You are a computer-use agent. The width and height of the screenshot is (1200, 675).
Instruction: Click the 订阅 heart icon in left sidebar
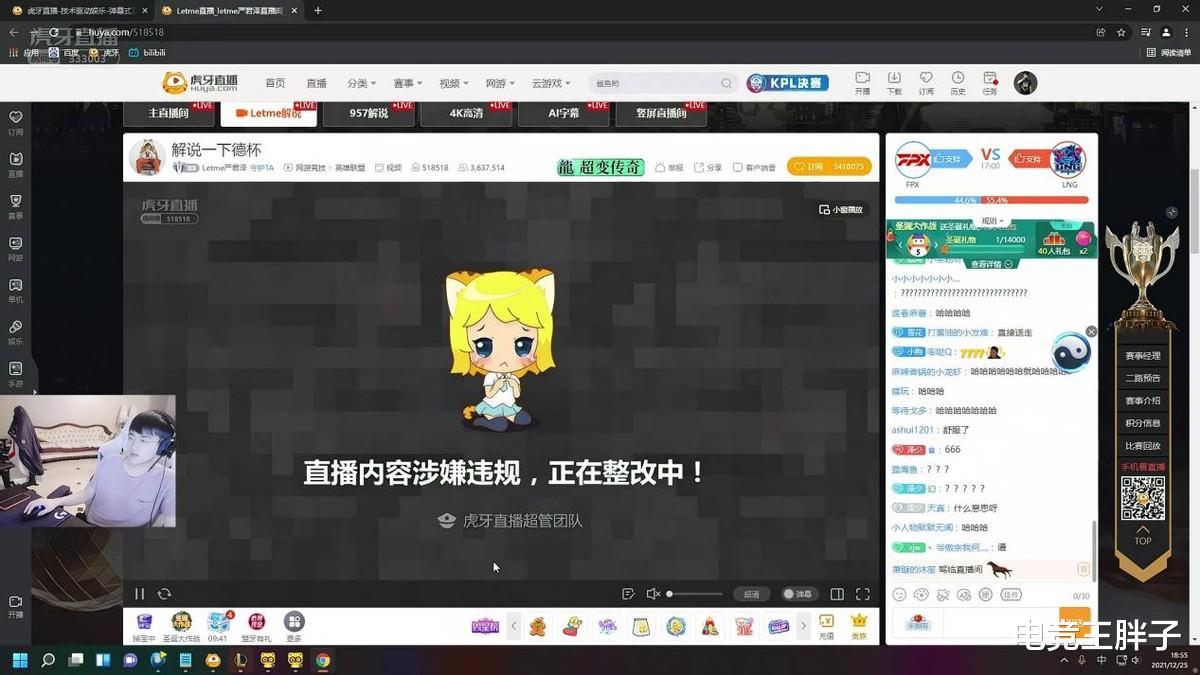coord(16,117)
